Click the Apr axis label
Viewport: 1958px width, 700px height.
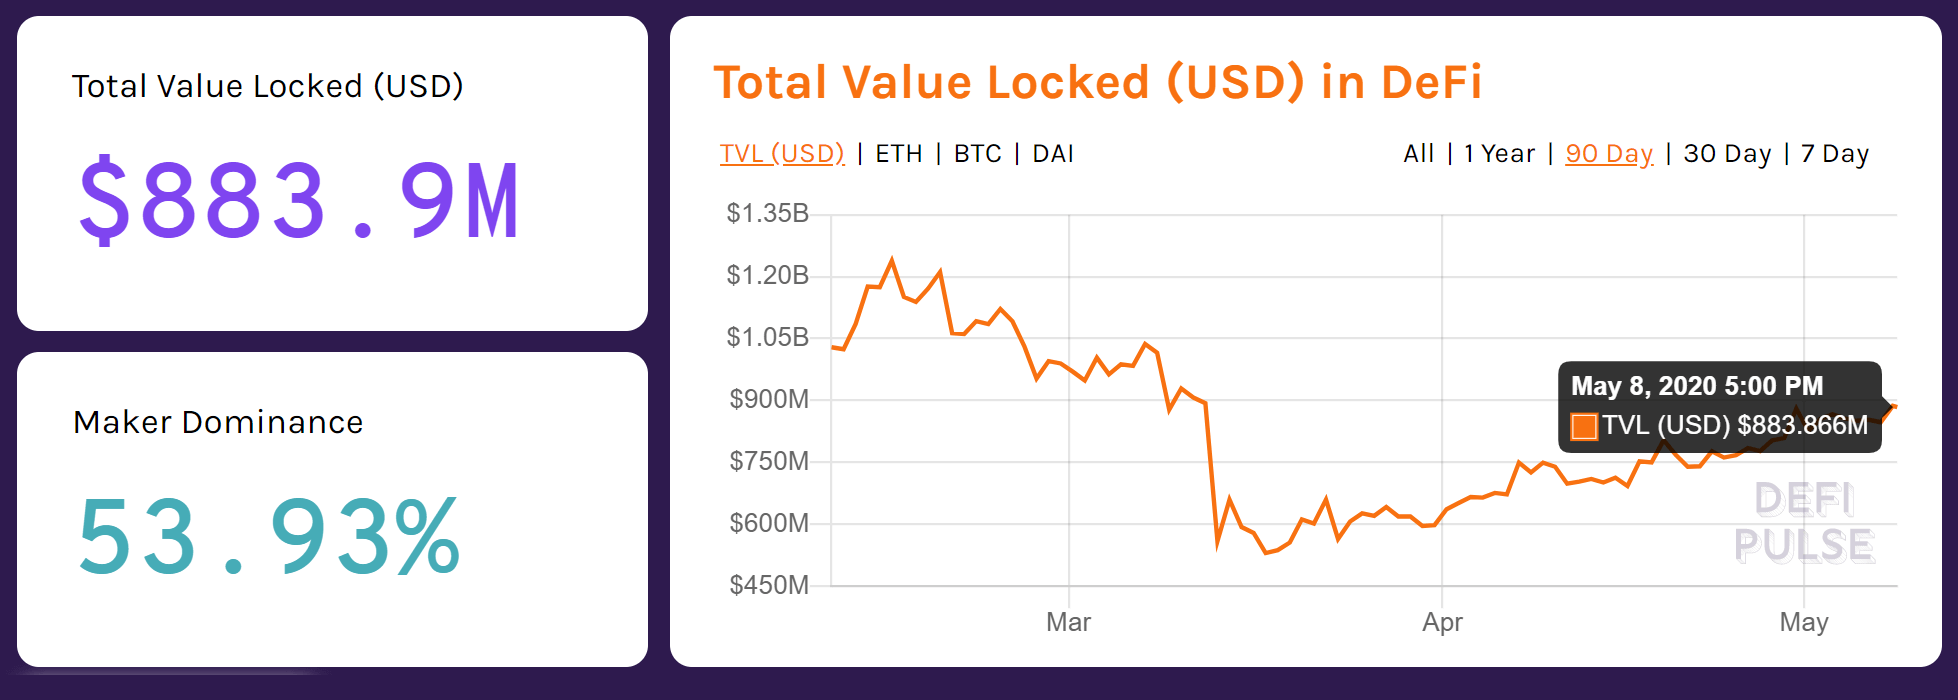click(x=1442, y=621)
